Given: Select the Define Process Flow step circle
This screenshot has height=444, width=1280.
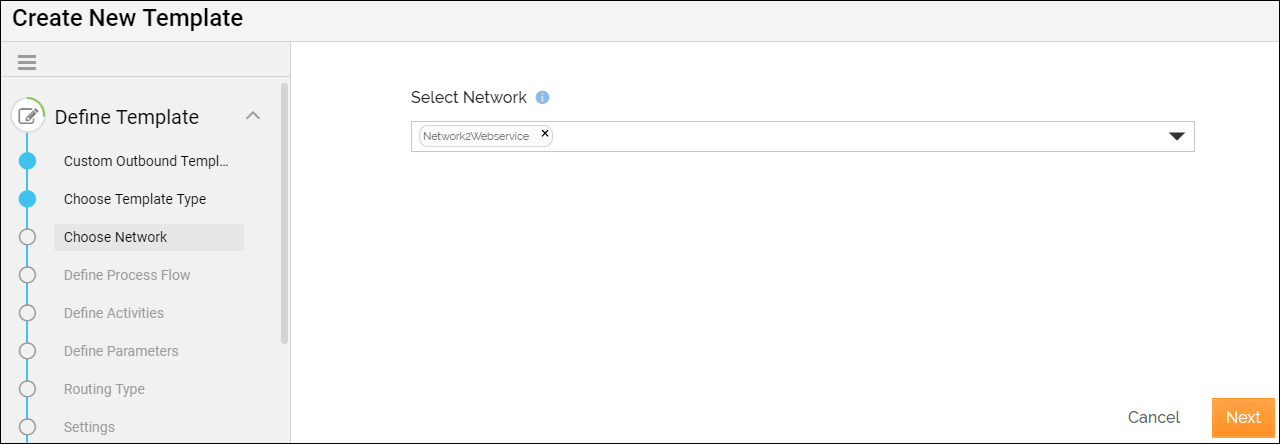Looking at the screenshot, I should [x=28, y=275].
